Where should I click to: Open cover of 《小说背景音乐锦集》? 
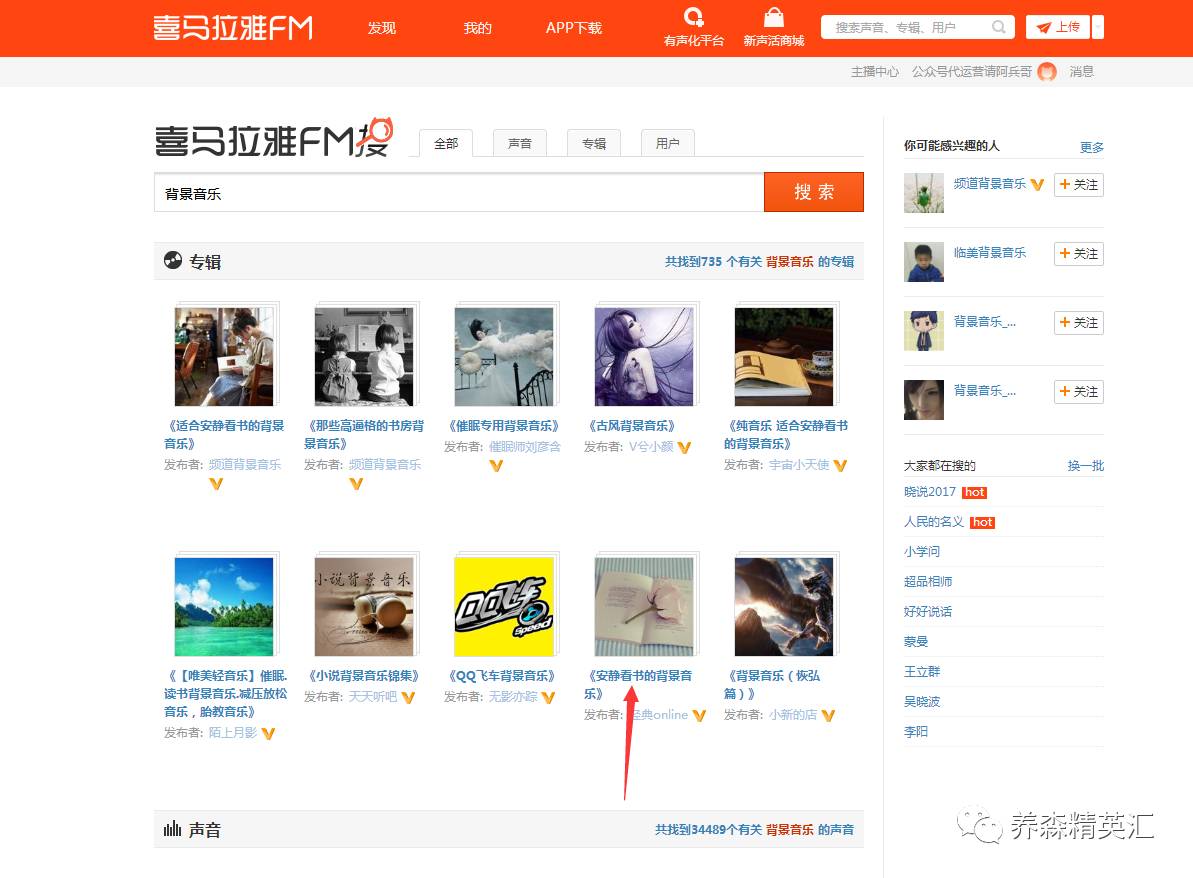point(364,606)
